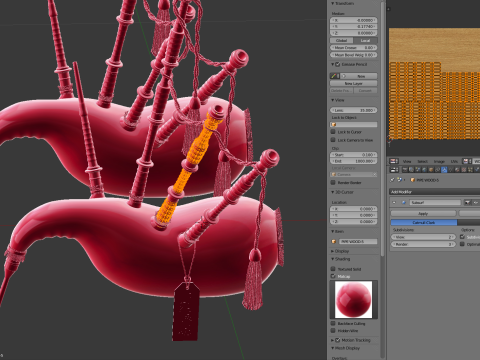Switch transform to Local
This screenshot has width=480, height=360.
pyautogui.click(x=365, y=40)
